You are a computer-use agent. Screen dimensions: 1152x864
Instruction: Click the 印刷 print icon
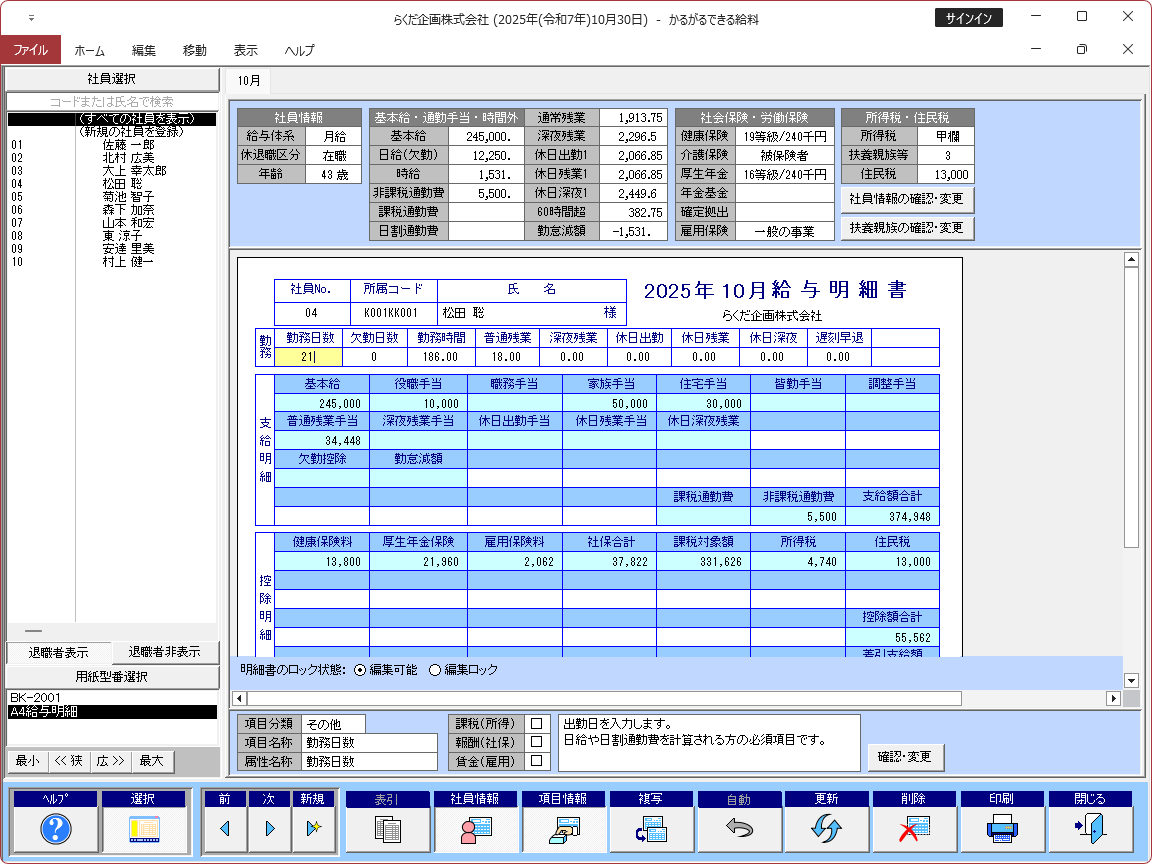tap(1002, 829)
